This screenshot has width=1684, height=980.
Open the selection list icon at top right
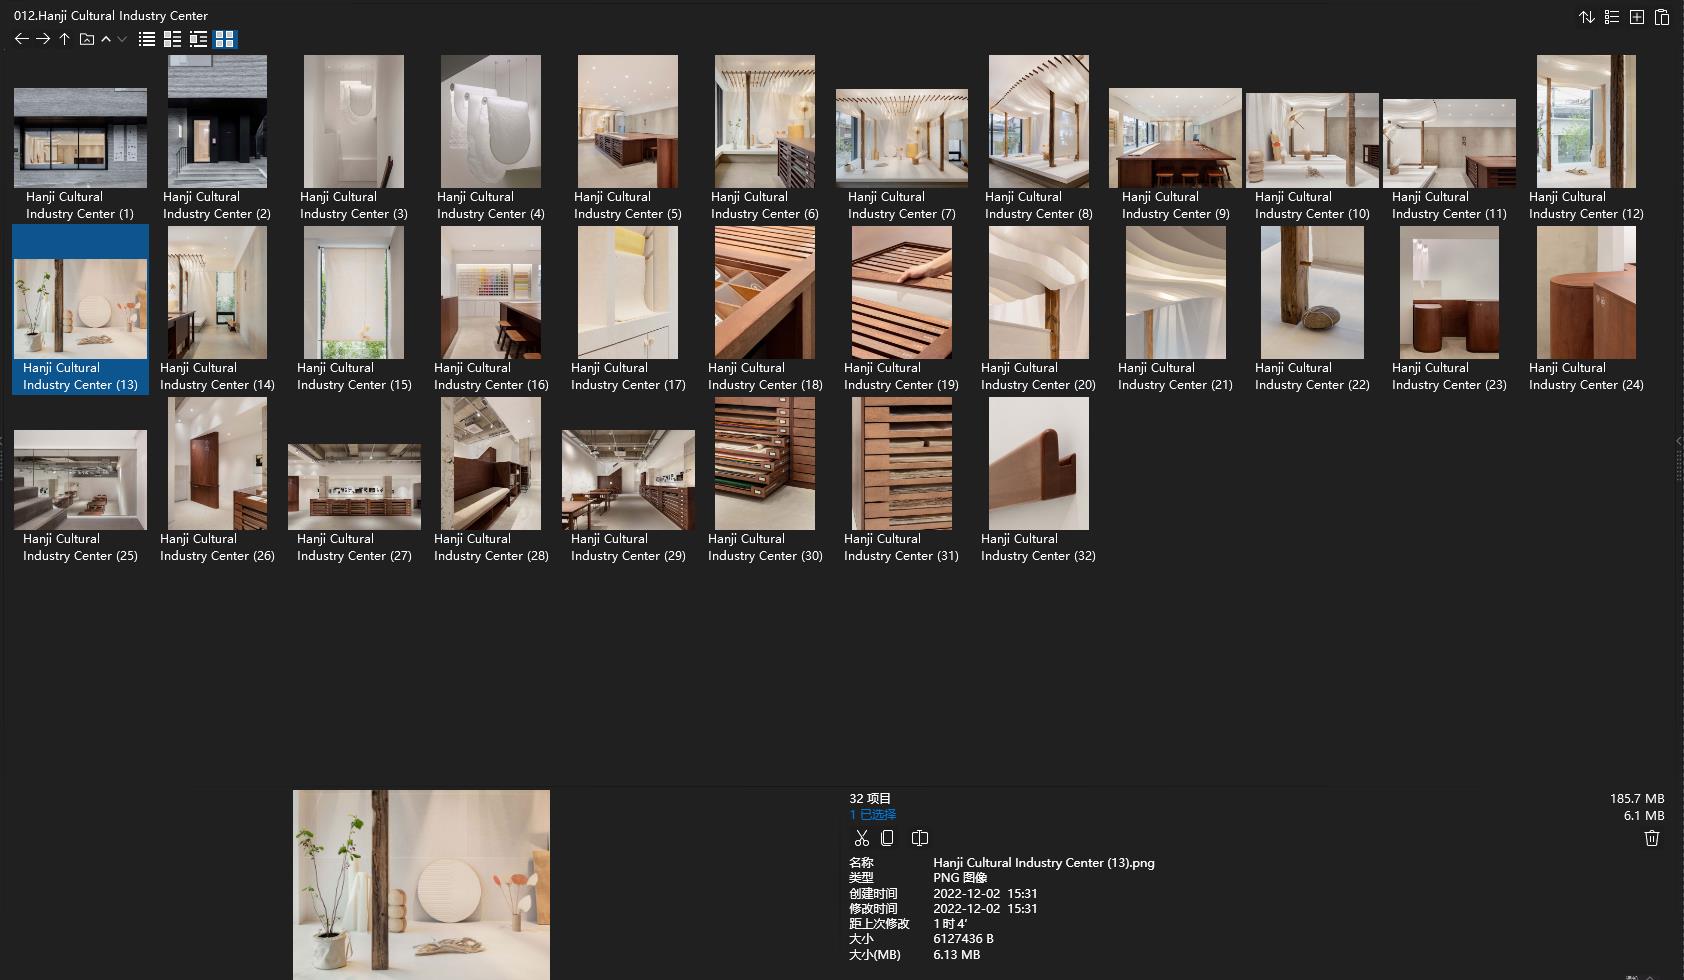pyautogui.click(x=1611, y=17)
